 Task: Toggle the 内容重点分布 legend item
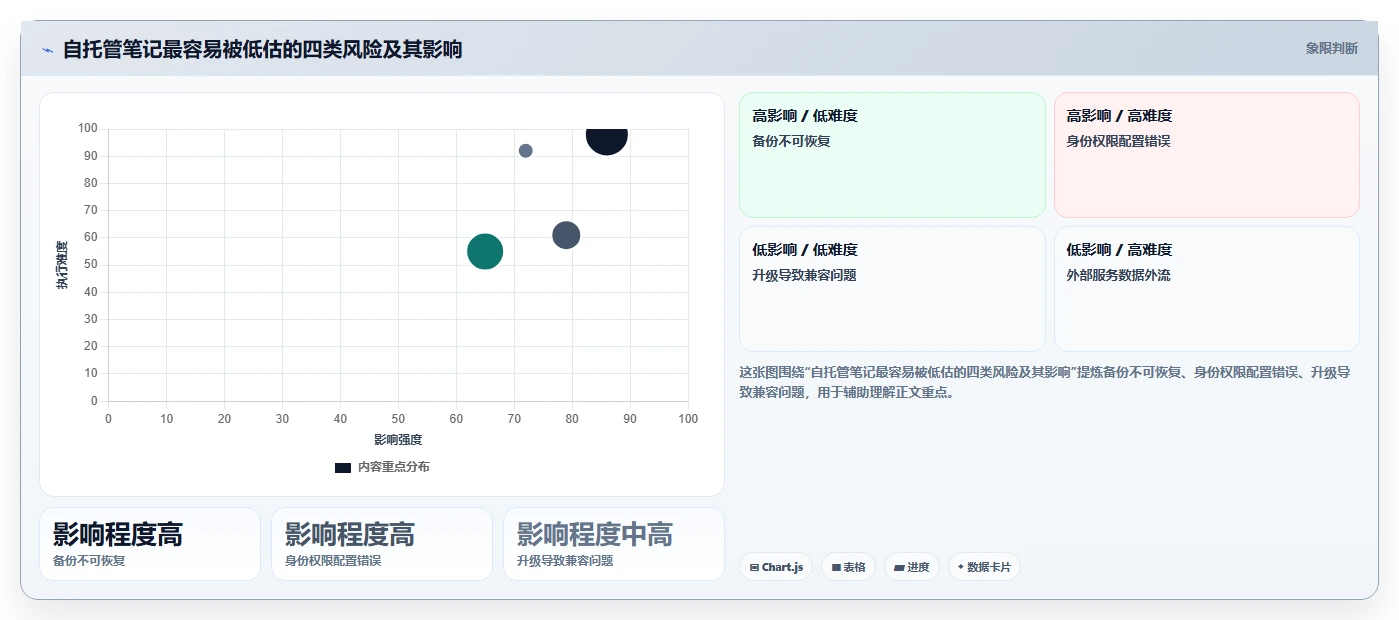(x=382, y=467)
